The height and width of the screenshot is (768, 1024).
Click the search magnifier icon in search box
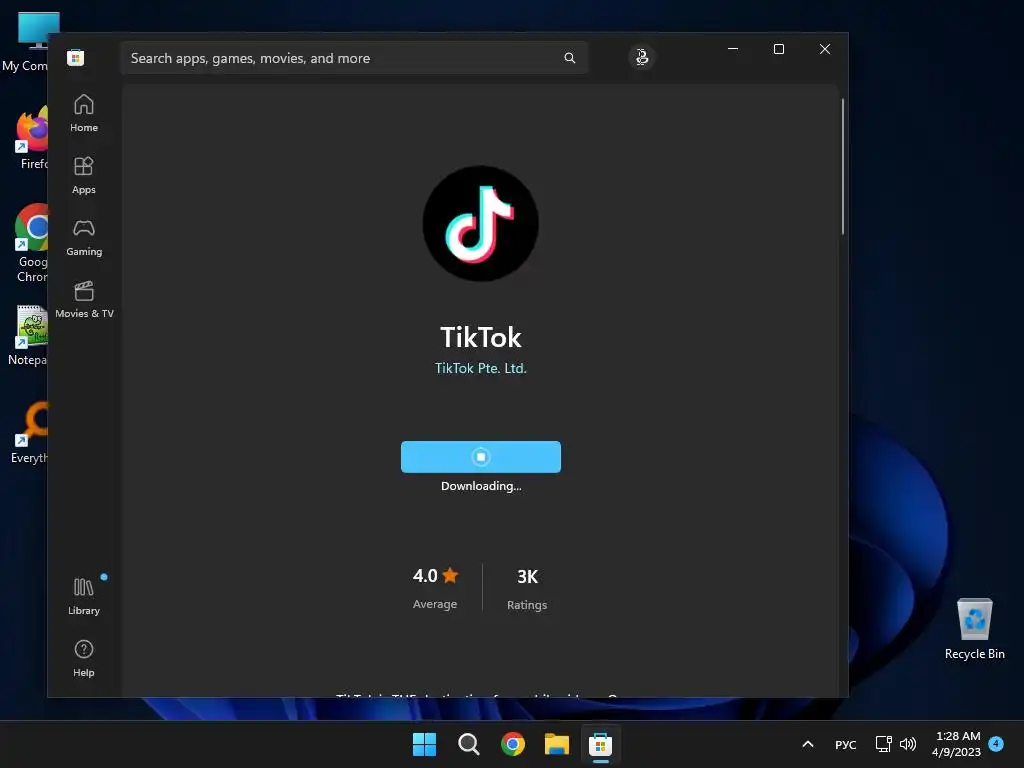pyautogui.click(x=569, y=58)
